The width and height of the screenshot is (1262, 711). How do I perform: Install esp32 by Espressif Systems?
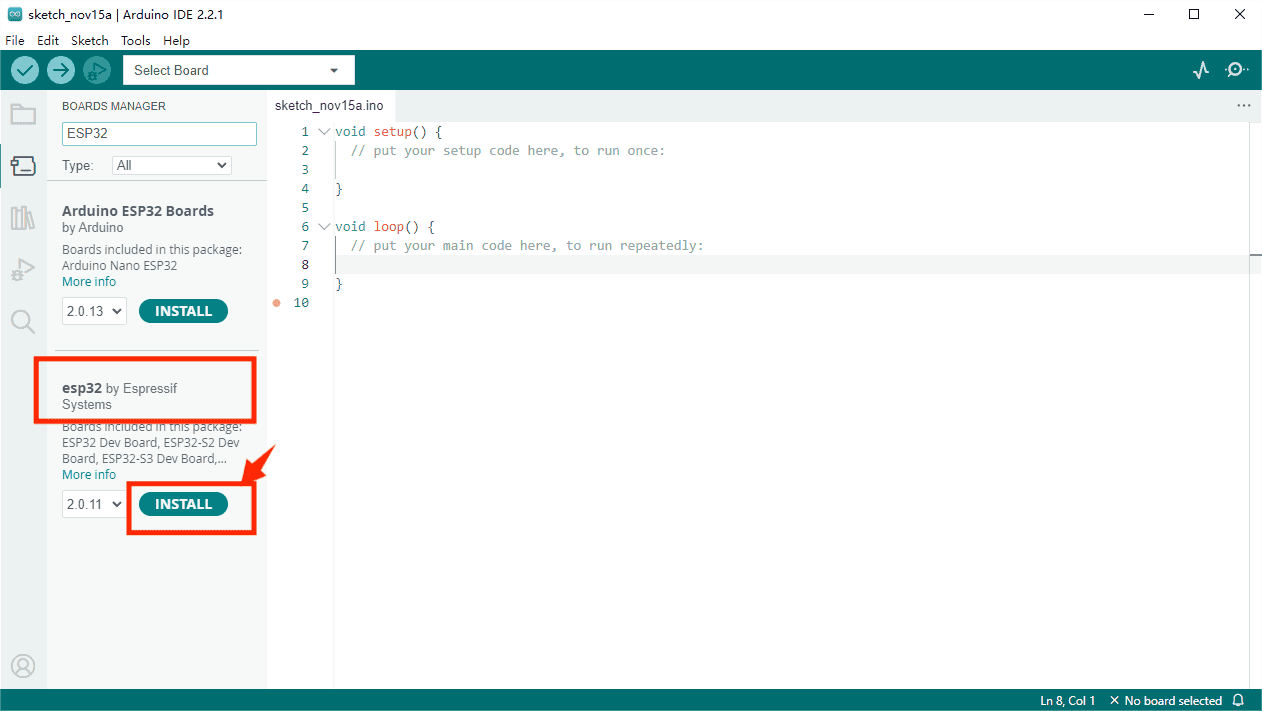183,504
